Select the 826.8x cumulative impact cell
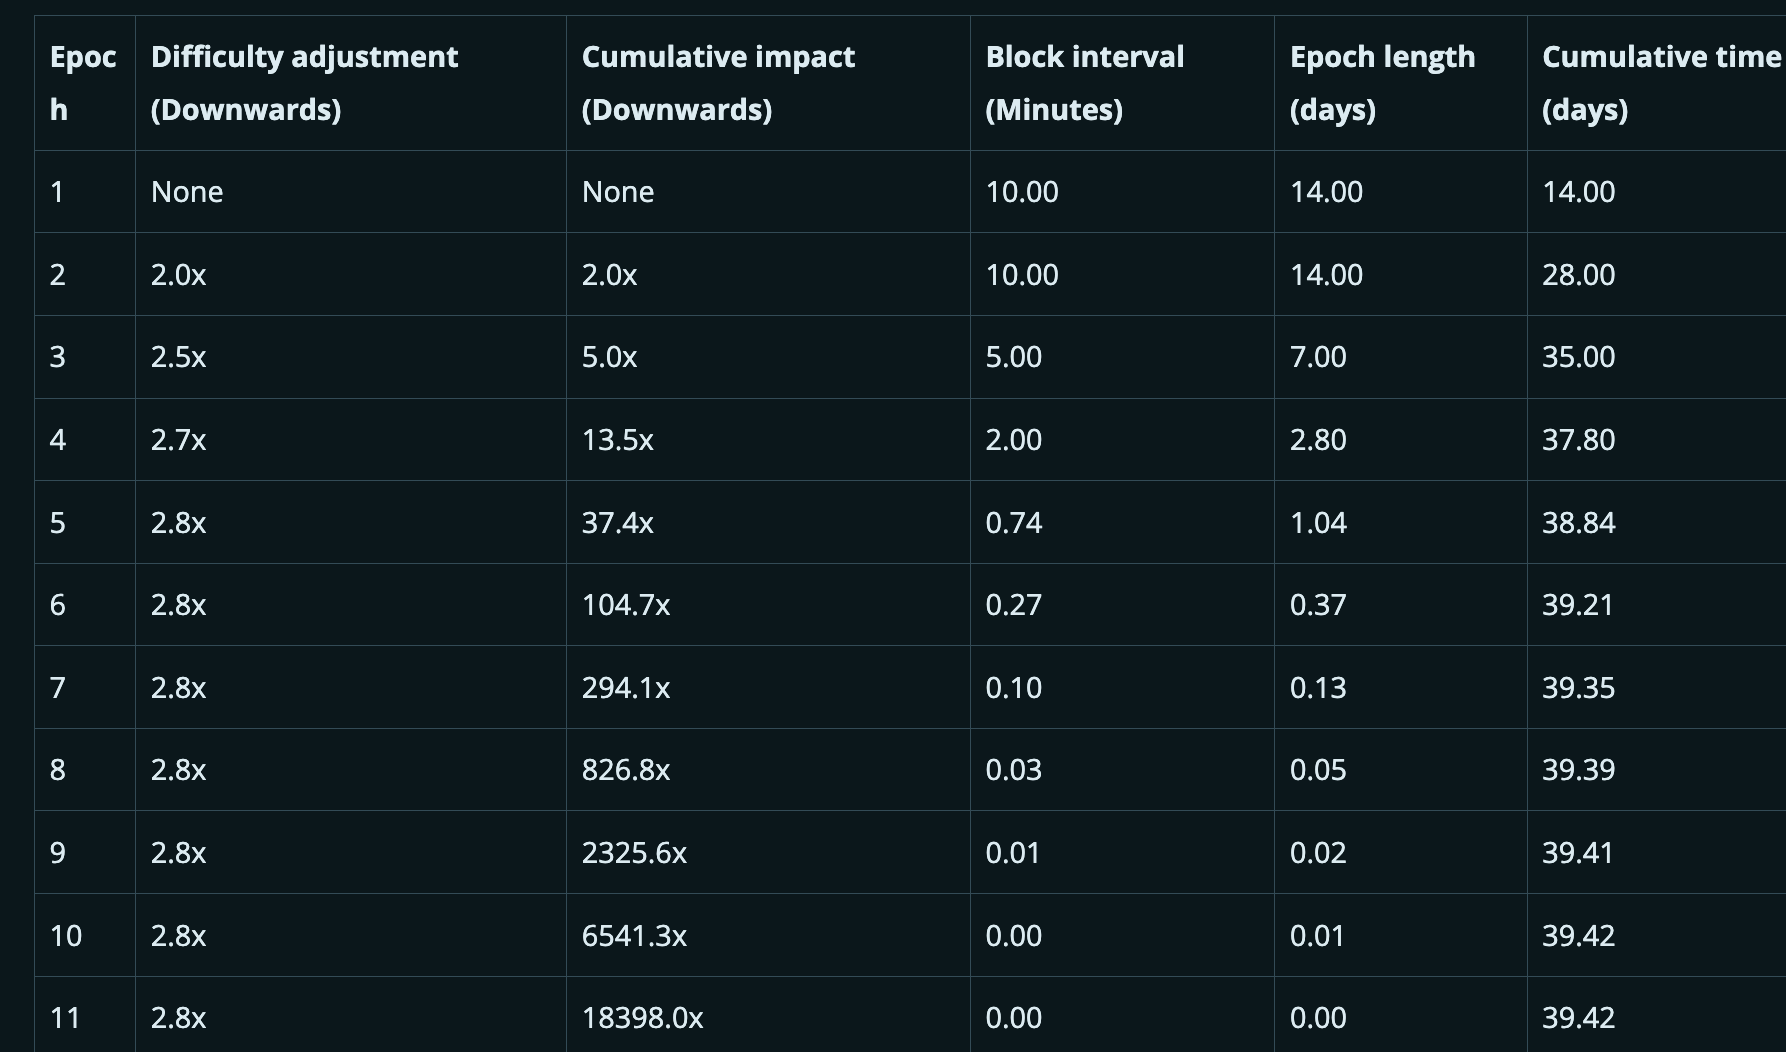Screen dimensions: 1786x1052 click(625, 770)
